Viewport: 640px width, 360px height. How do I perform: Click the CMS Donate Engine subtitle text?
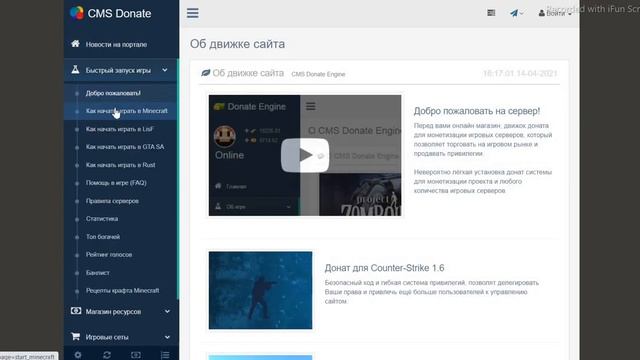coord(318,74)
